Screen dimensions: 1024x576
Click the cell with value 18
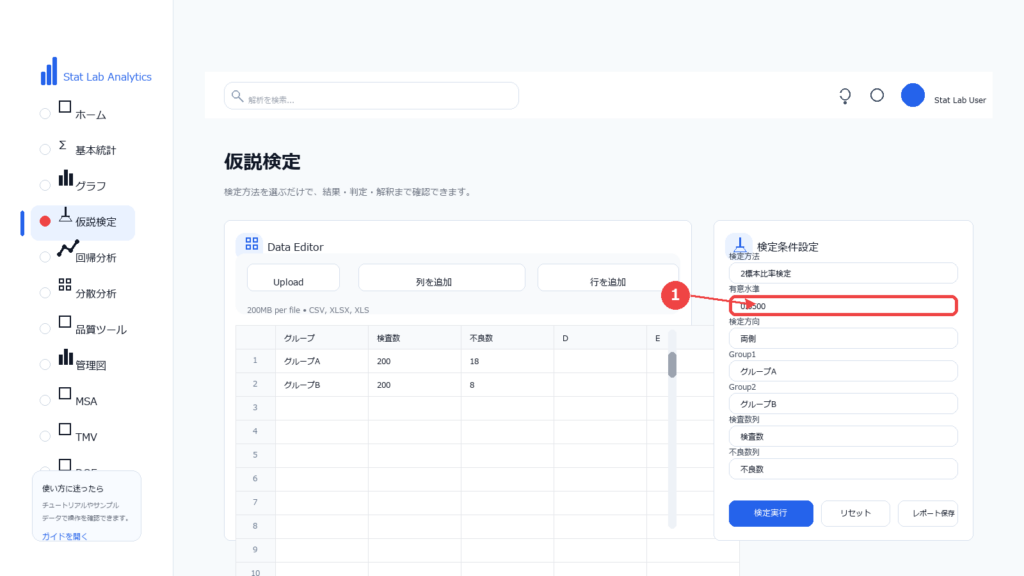point(507,361)
